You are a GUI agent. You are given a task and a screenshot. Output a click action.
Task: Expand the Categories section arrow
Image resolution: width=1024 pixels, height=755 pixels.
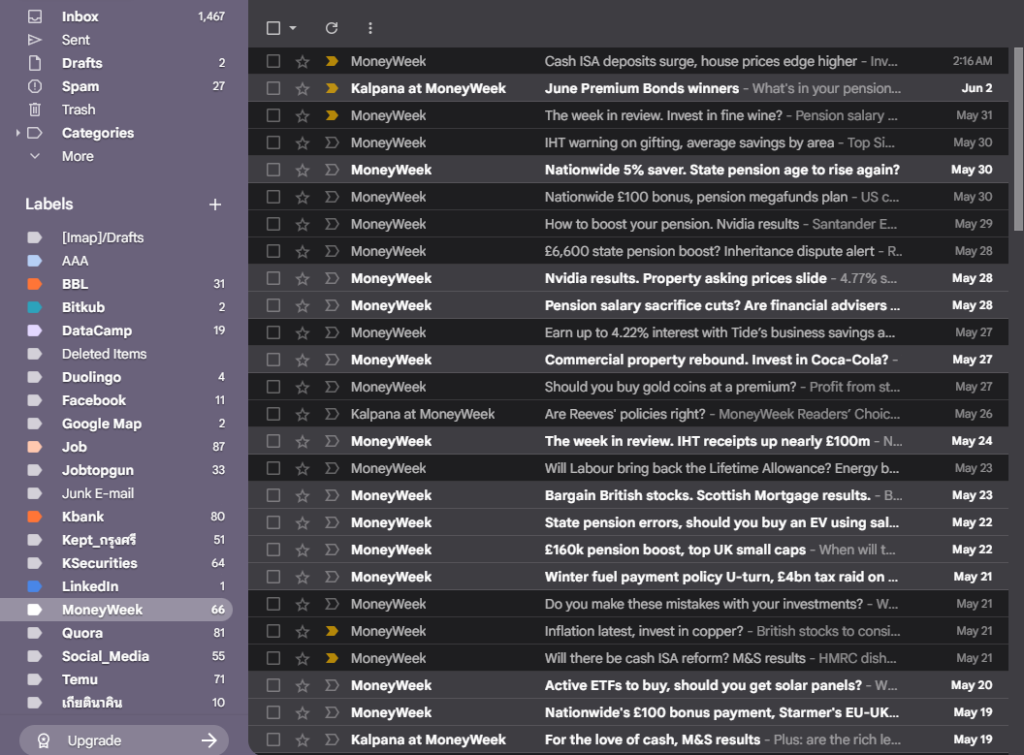pyautogui.click(x=18, y=133)
